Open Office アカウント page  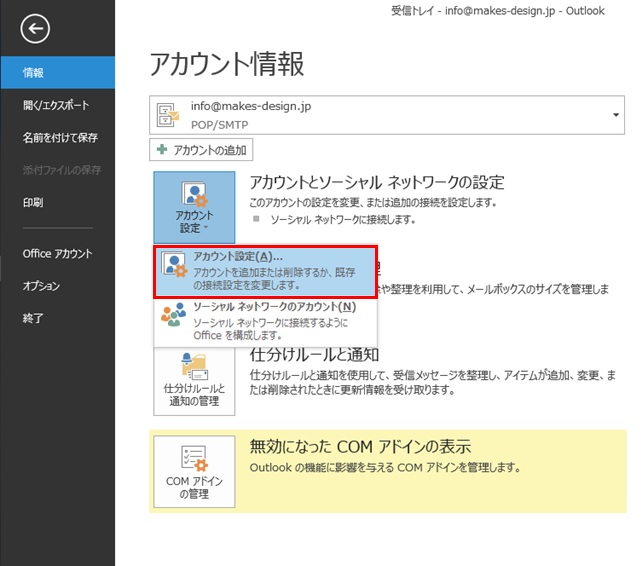(x=57, y=253)
